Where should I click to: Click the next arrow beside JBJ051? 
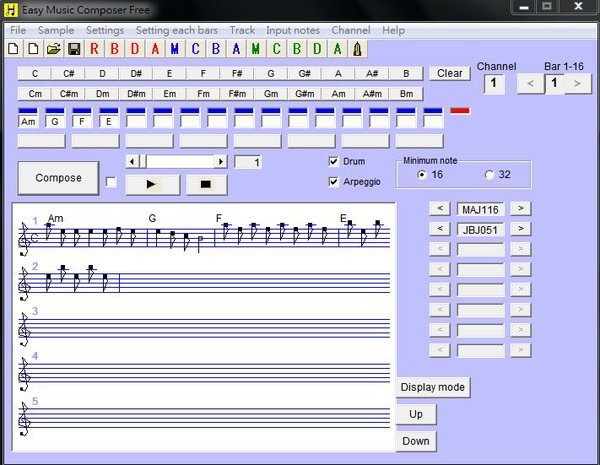pos(521,229)
